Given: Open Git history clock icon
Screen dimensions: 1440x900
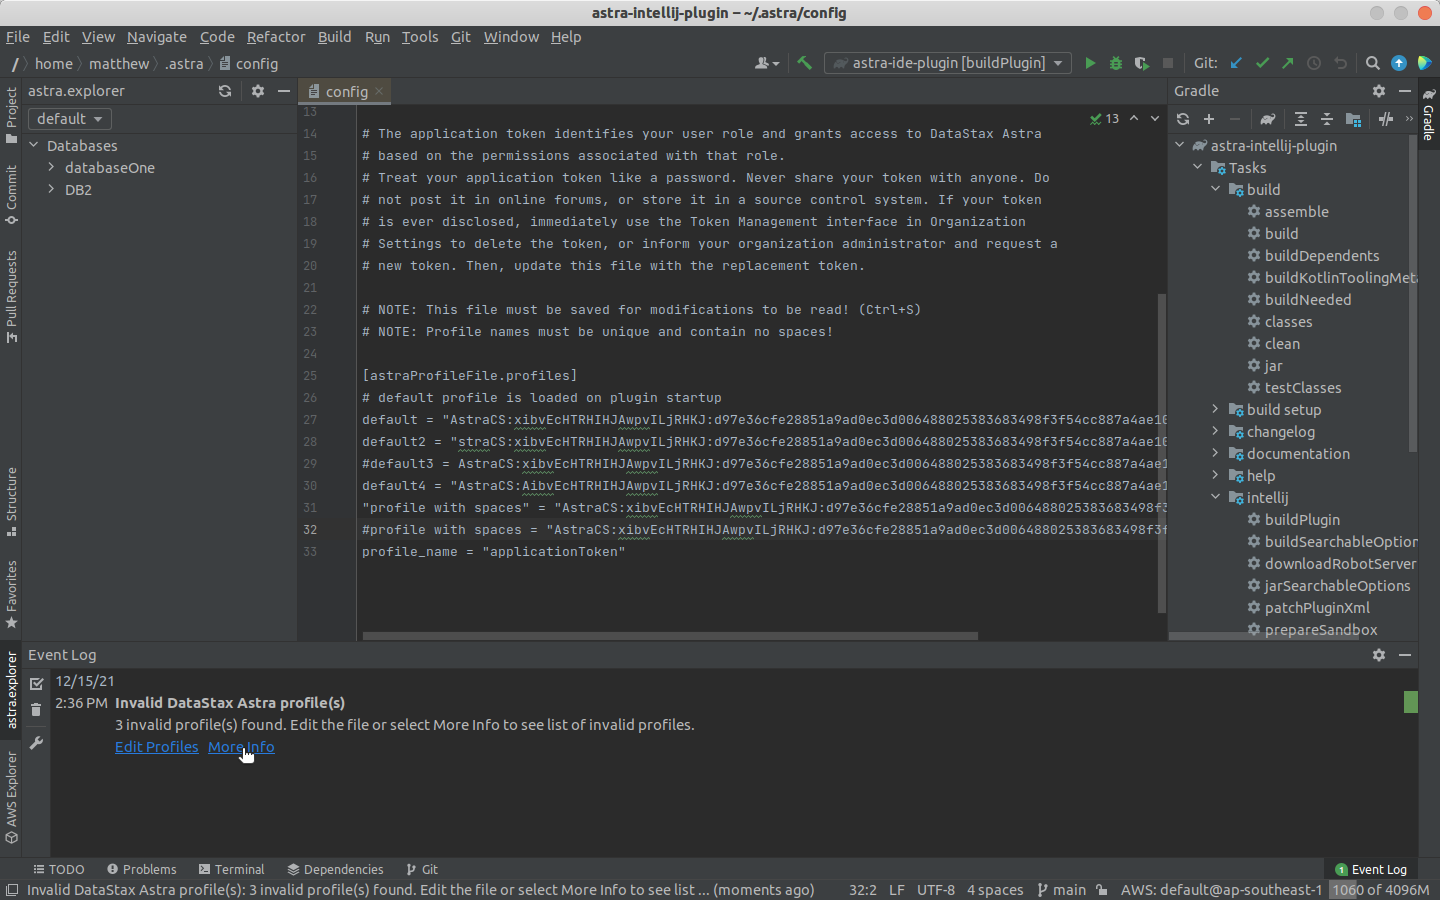Looking at the screenshot, I should 1314,63.
